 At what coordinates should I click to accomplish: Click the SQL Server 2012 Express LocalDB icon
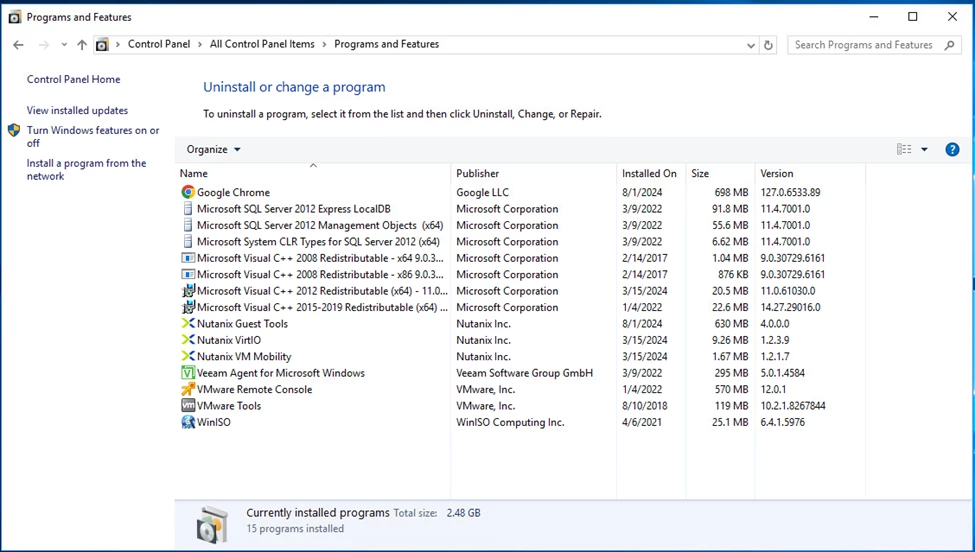point(188,209)
